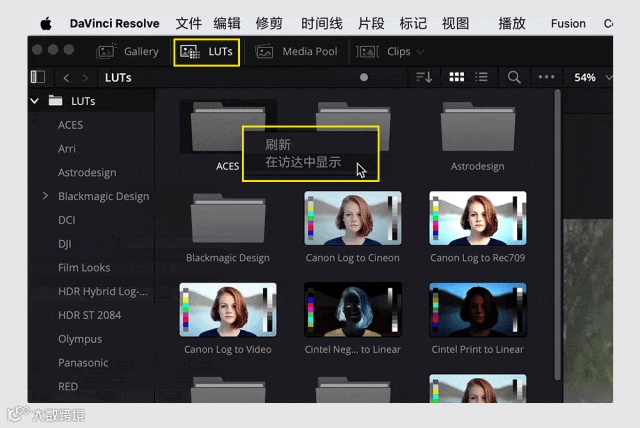Select Canon Log to Video LUT thumbnail
Screen dimensions: 640x428
click(x=228, y=310)
